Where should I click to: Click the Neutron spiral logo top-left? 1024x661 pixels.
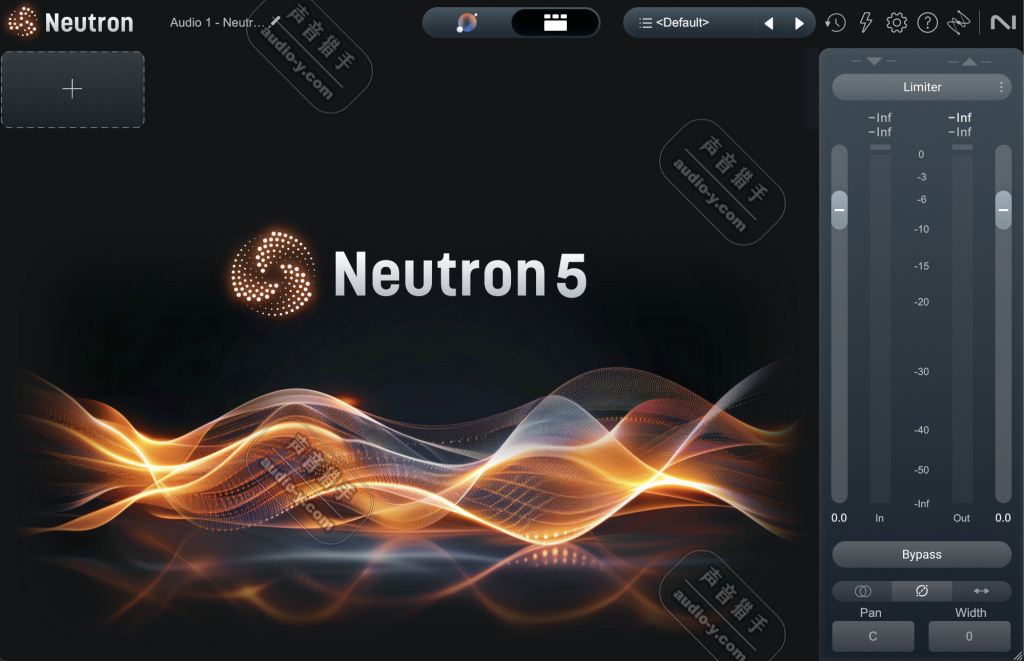(20, 21)
